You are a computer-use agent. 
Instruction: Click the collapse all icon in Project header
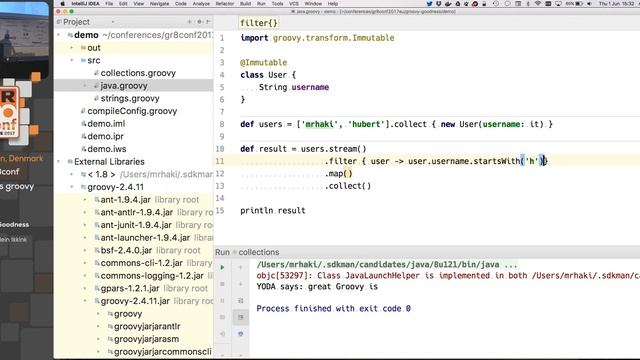189,22
